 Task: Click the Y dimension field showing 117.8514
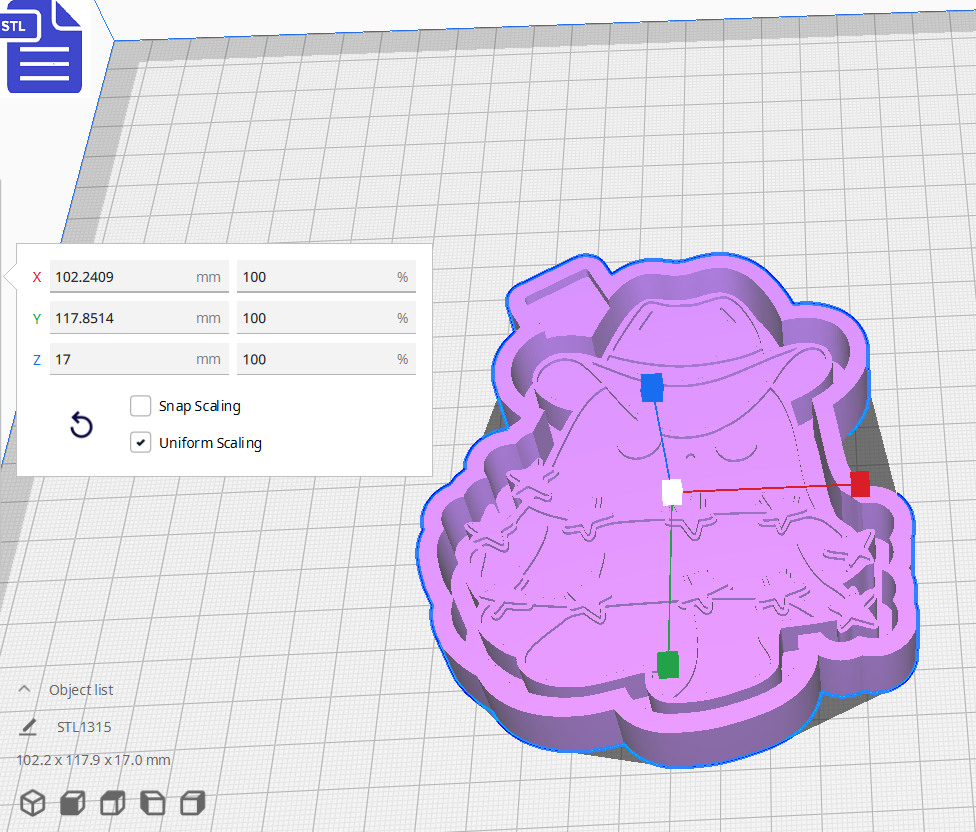pos(138,317)
